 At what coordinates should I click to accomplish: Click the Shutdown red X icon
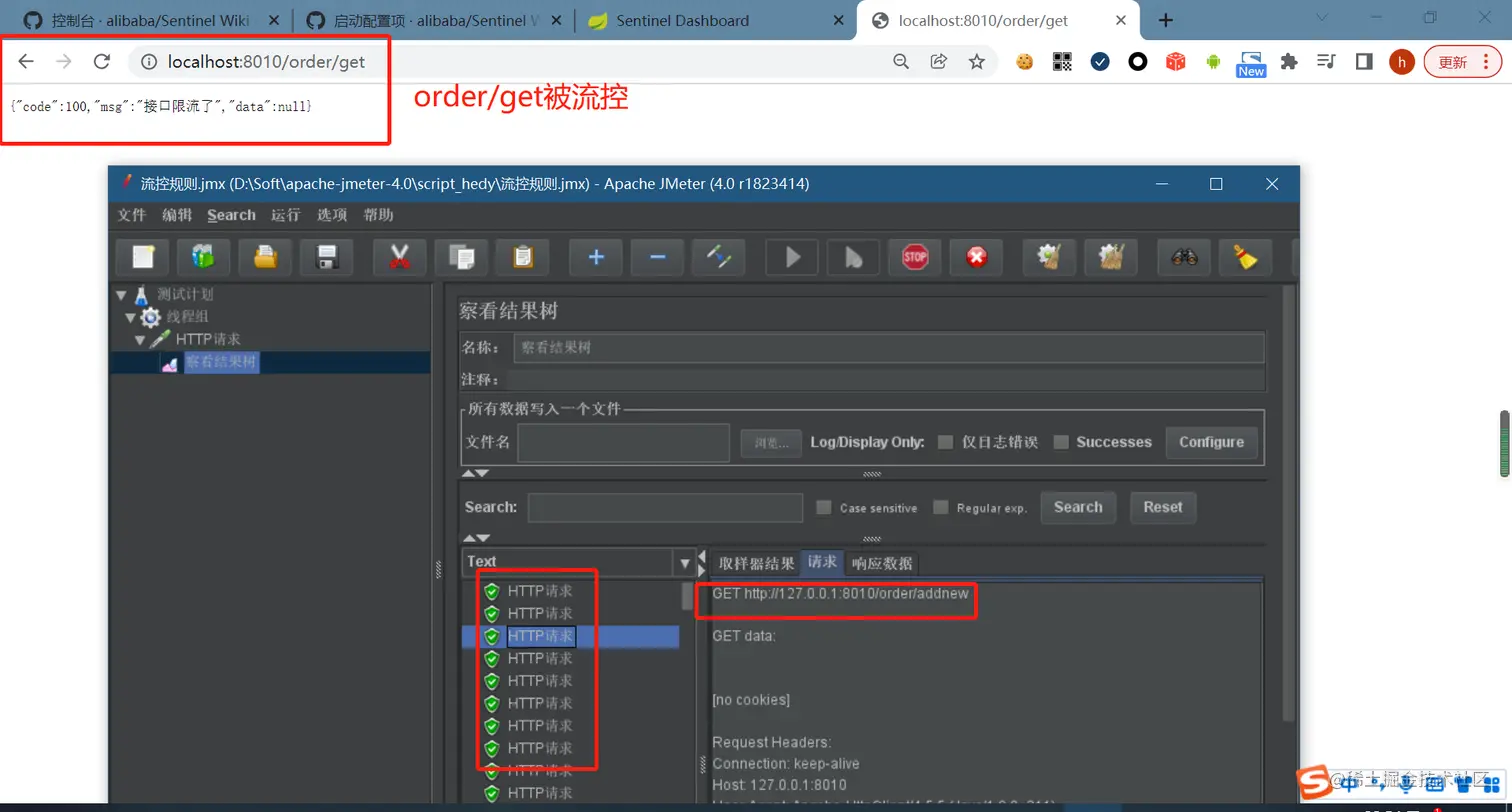click(976, 257)
